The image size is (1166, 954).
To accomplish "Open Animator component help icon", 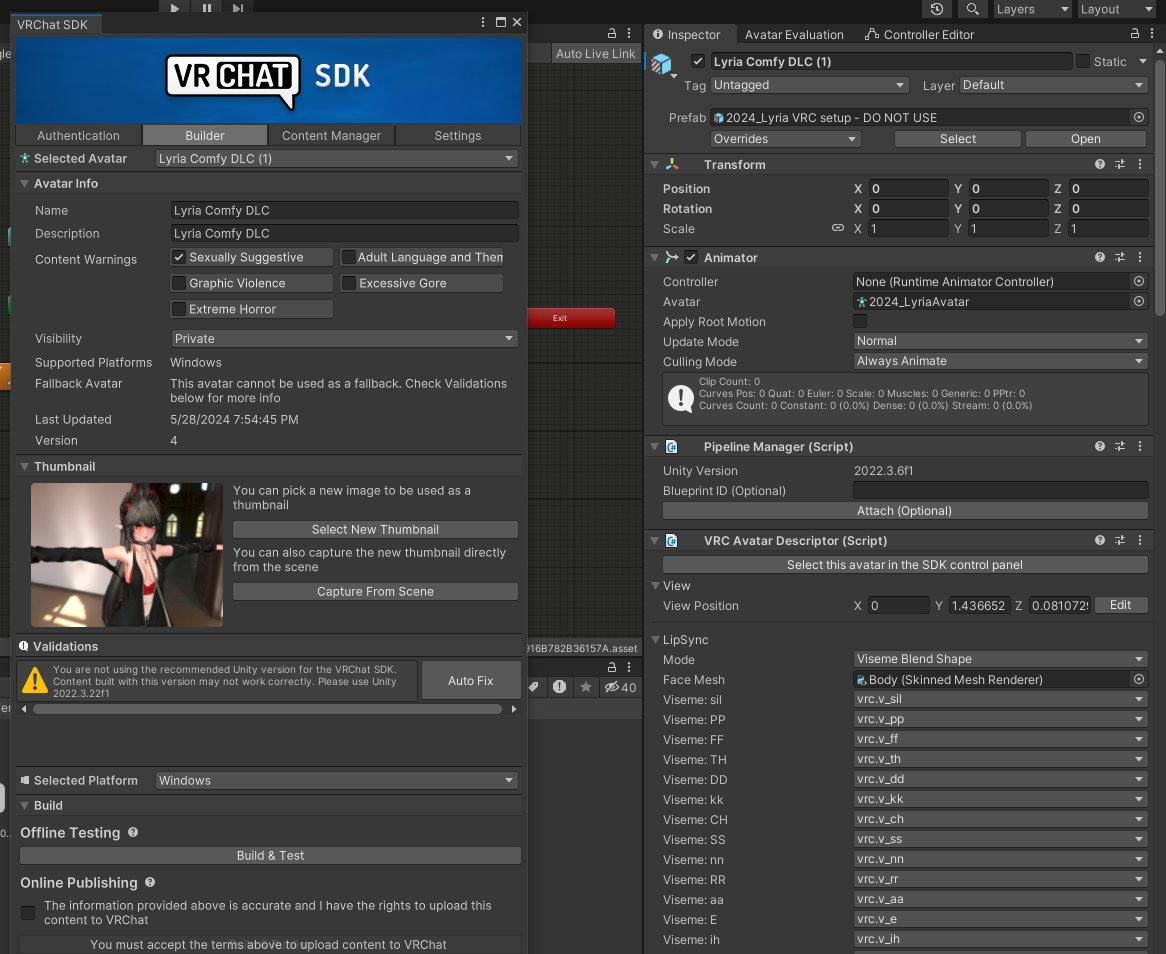I will [1100, 257].
